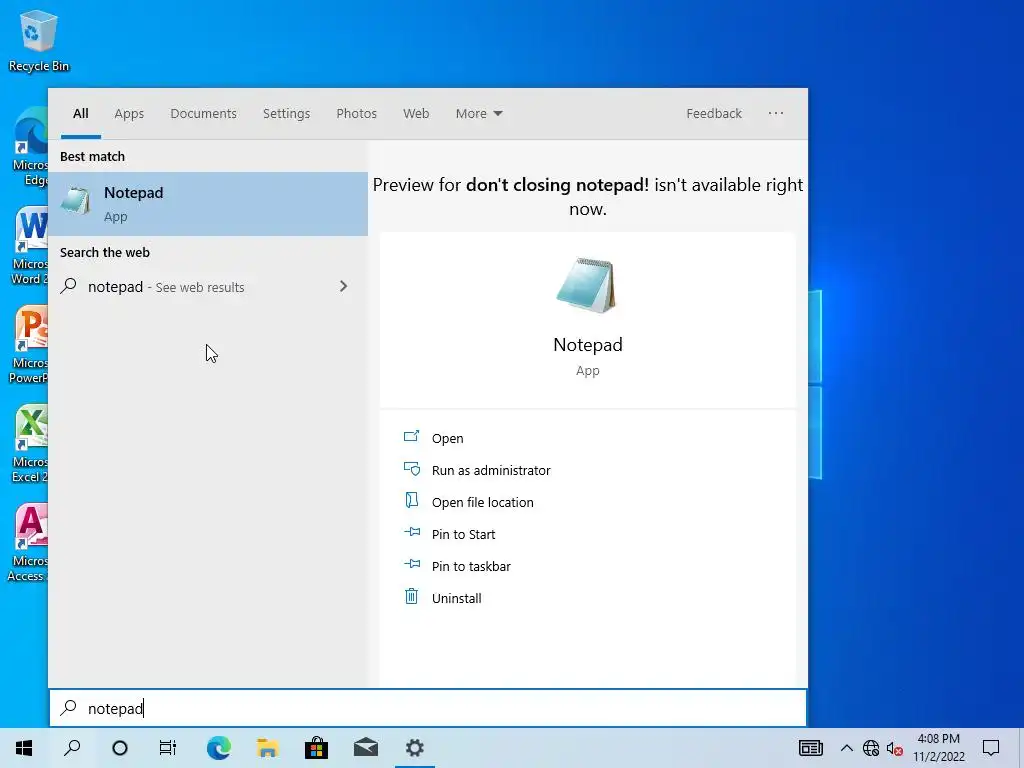The width and height of the screenshot is (1024, 768).
Task: Switch to the Settings search tab
Action: click(287, 114)
